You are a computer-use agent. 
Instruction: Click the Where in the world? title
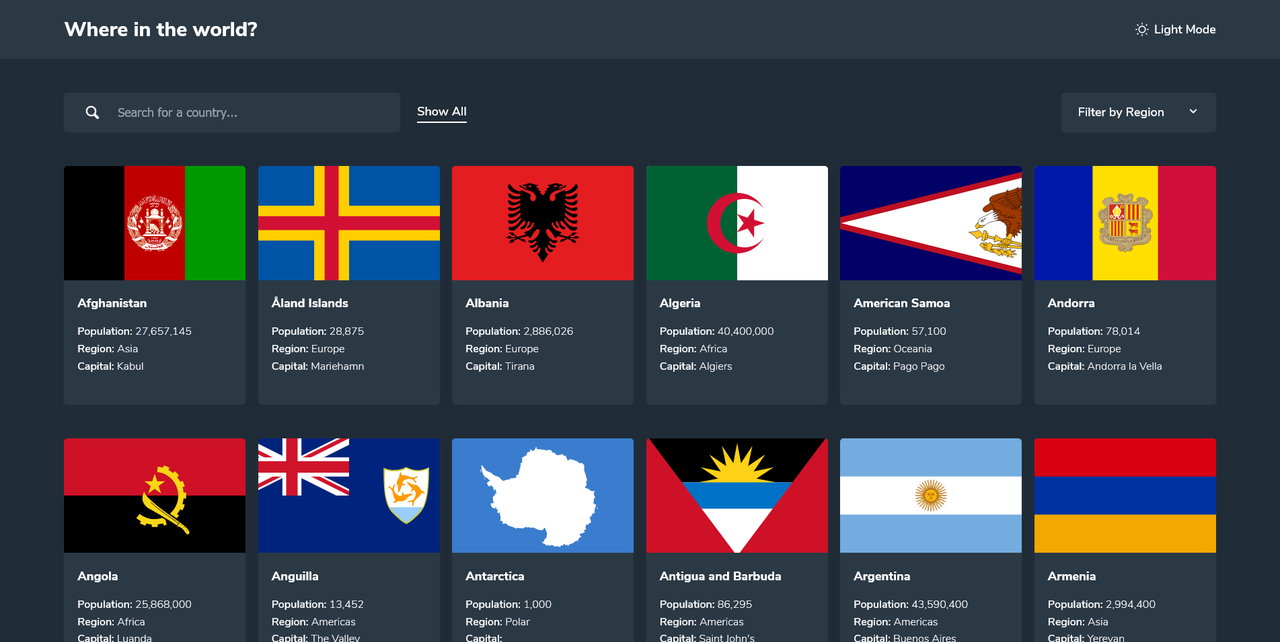pyautogui.click(x=161, y=30)
